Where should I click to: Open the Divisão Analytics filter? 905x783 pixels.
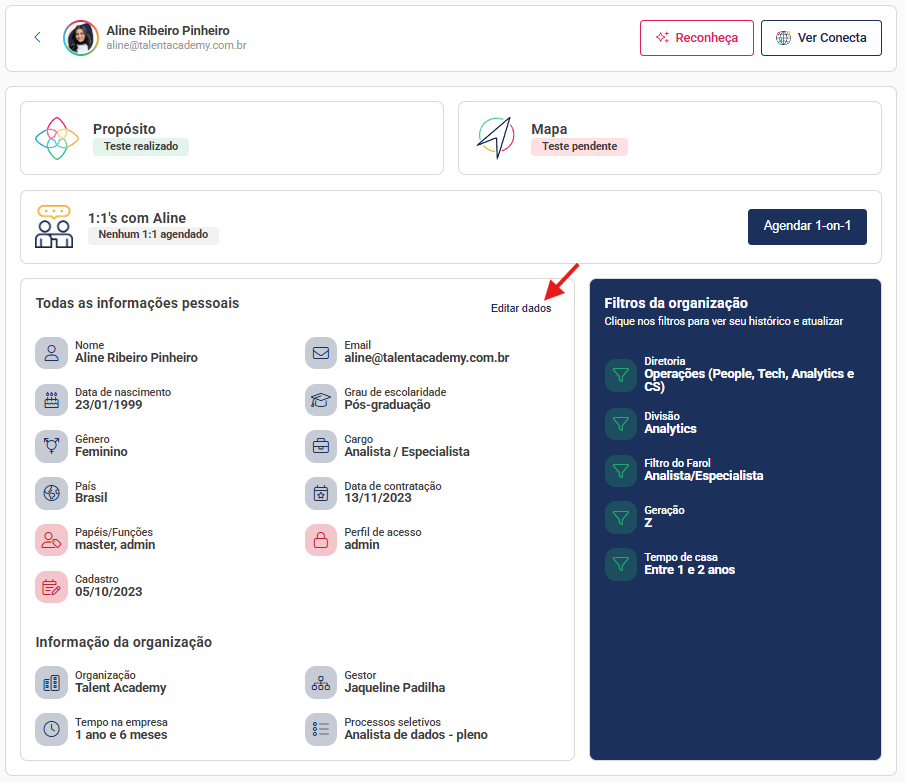point(621,423)
